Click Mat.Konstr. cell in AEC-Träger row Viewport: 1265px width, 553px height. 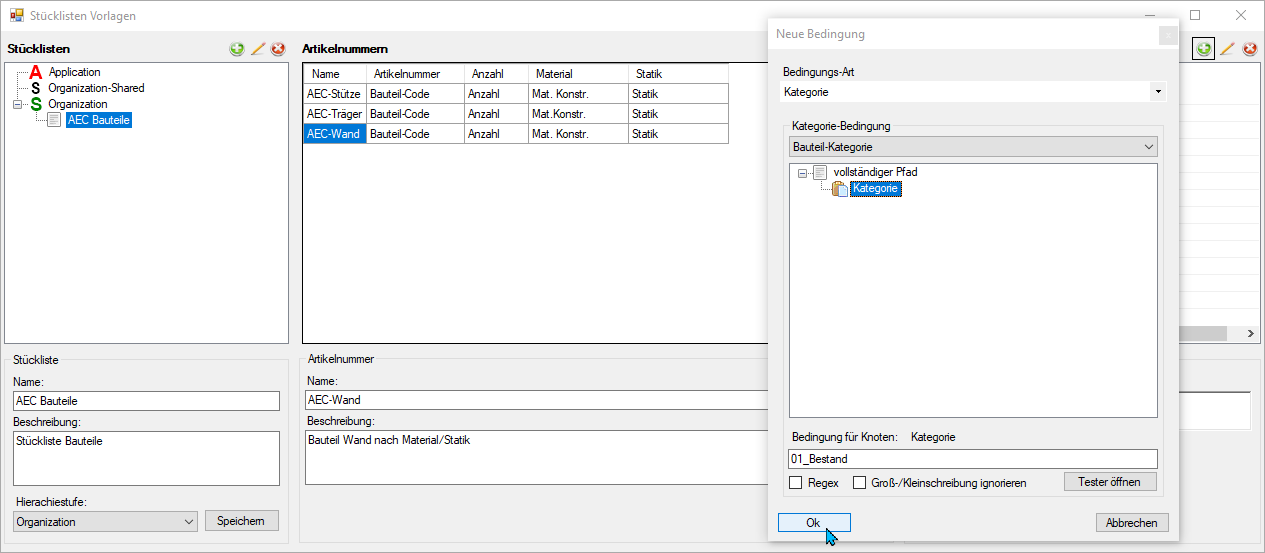tap(578, 114)
